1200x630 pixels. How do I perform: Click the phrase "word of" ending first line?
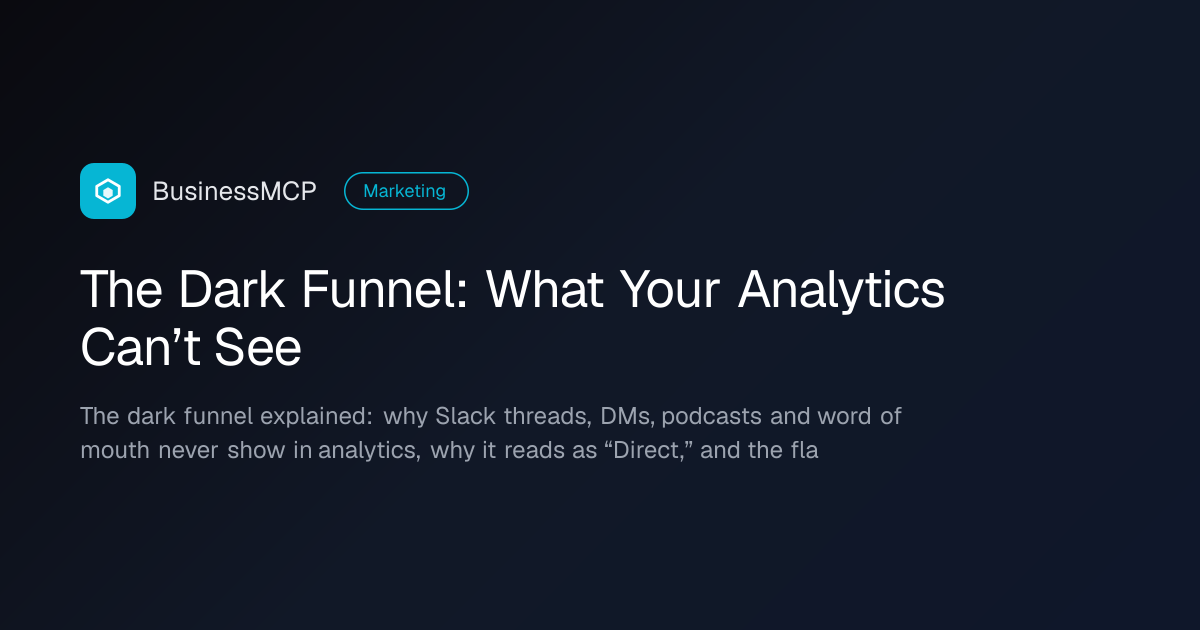859,416
